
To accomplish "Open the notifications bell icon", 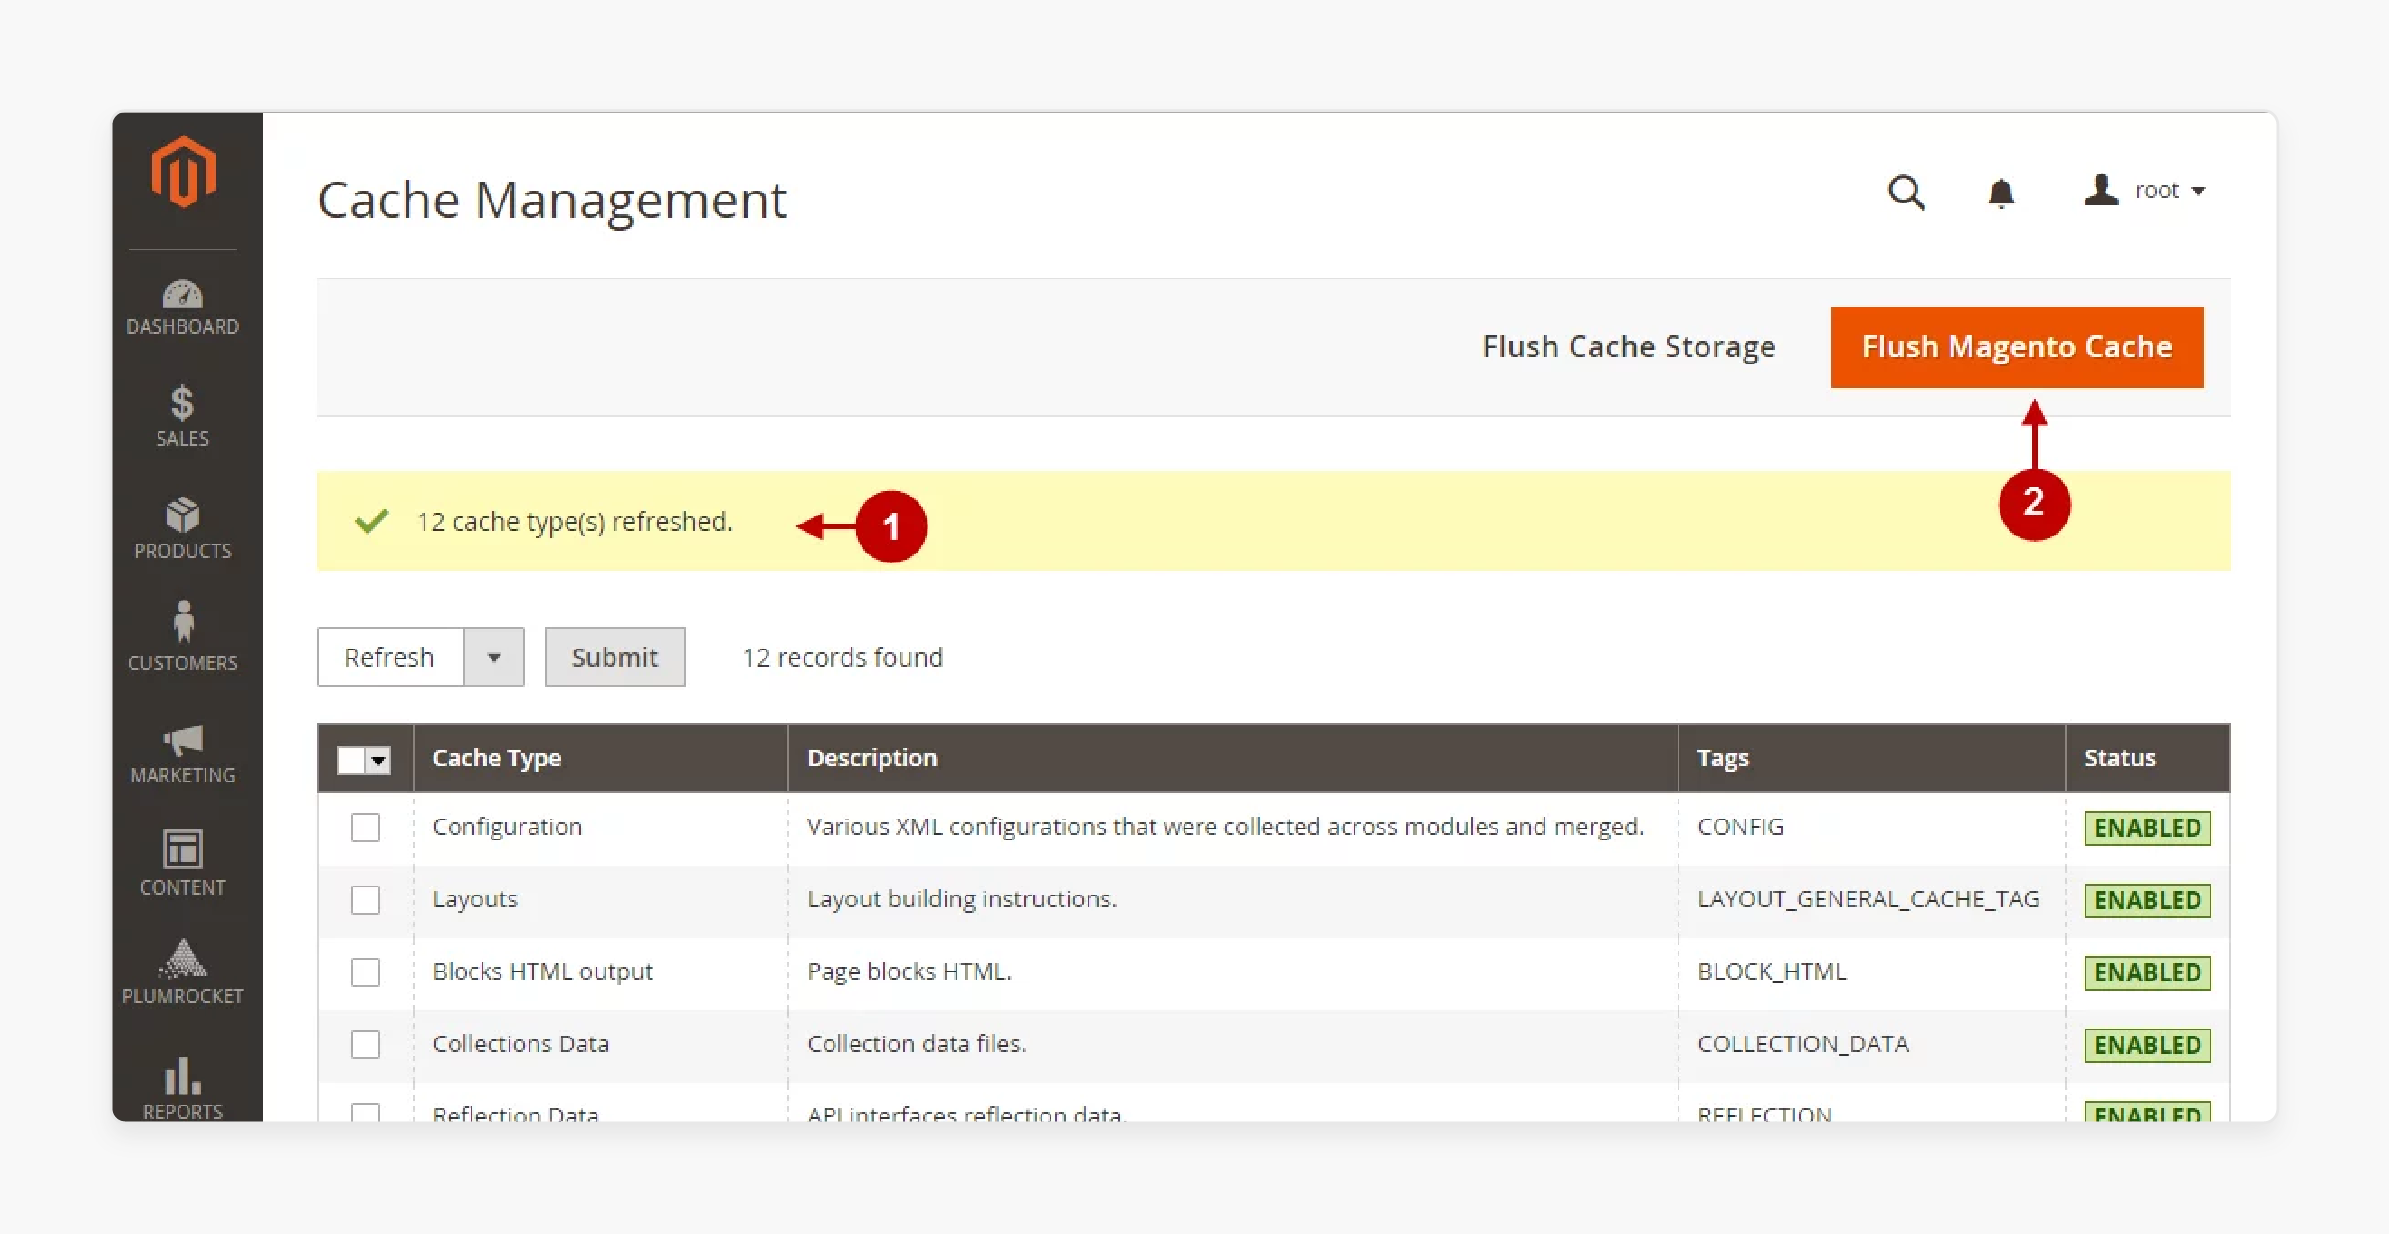I will pos(2001,192).
